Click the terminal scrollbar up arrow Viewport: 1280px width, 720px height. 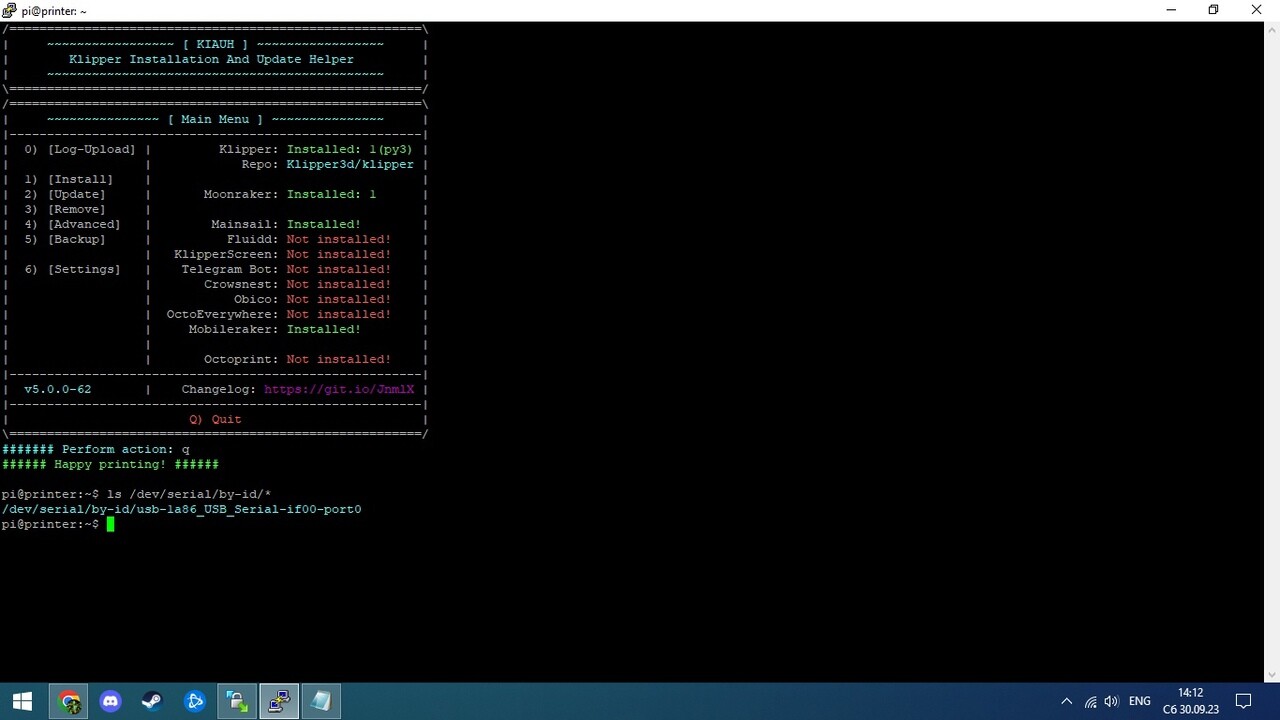coord(1272,30)
